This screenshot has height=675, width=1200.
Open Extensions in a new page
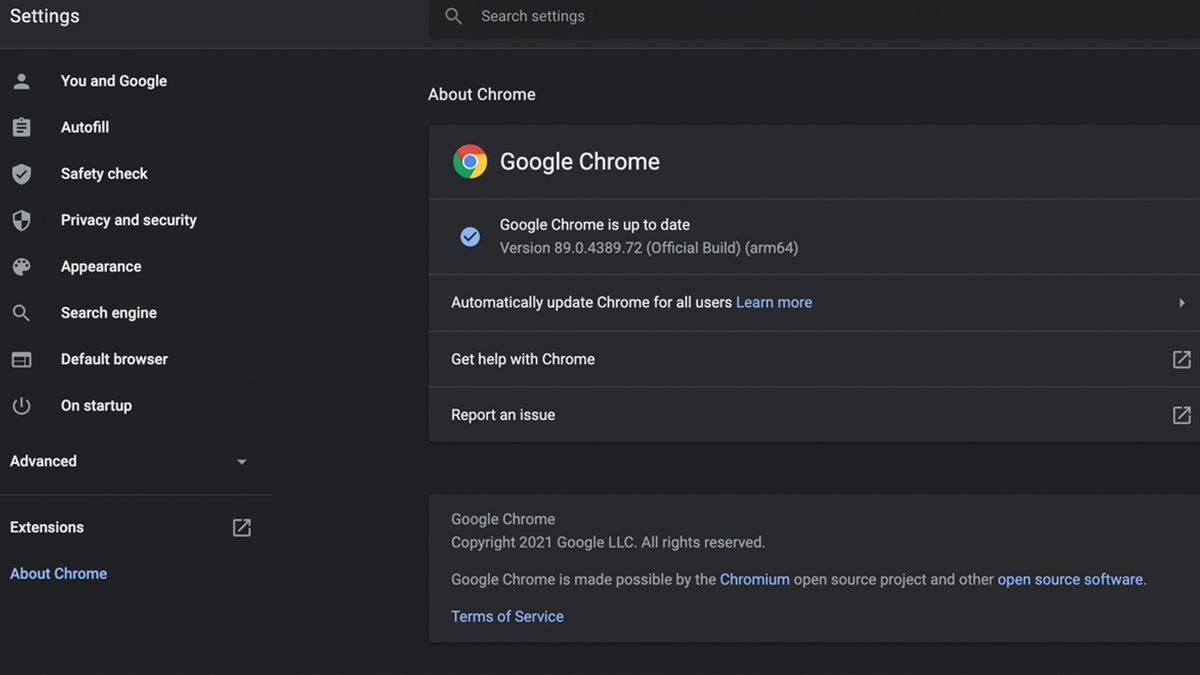coord(241,527)
